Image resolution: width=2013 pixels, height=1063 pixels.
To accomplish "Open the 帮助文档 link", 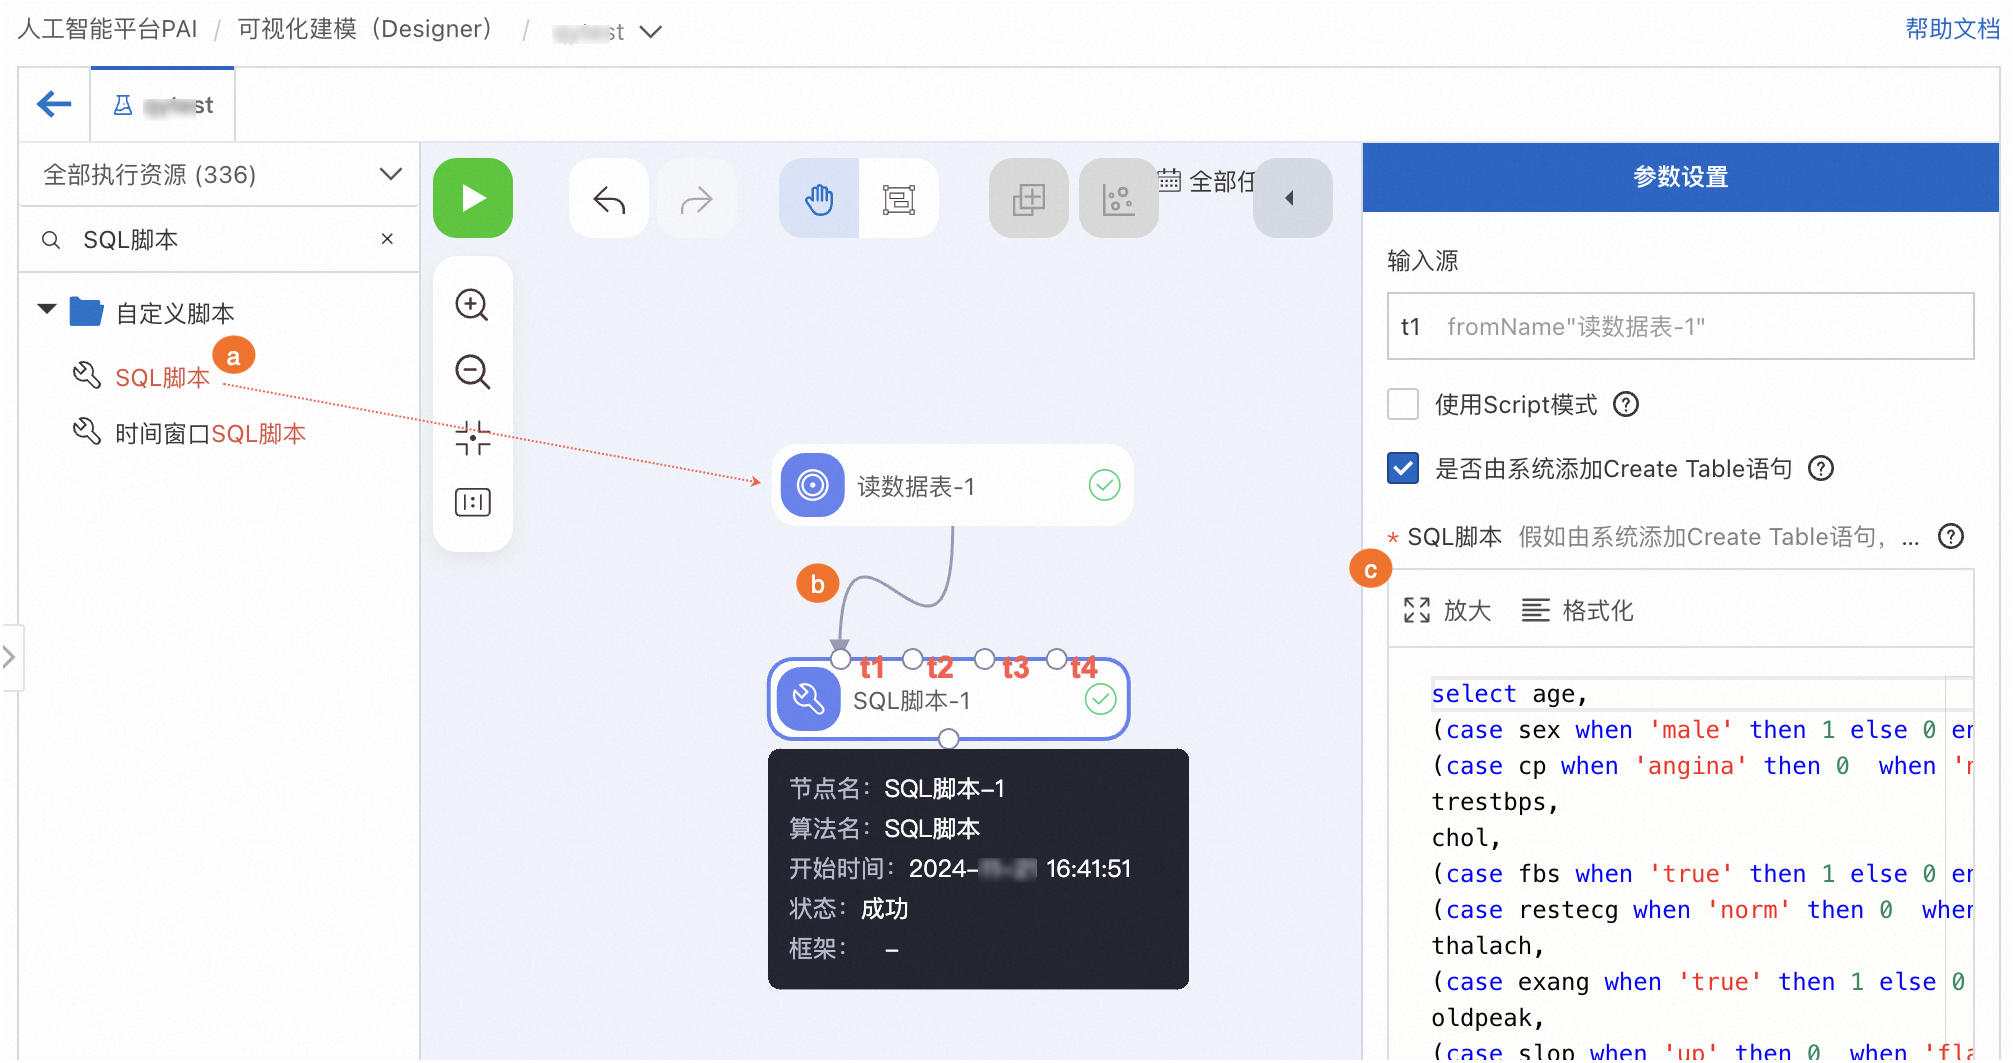I will 1952,29.
